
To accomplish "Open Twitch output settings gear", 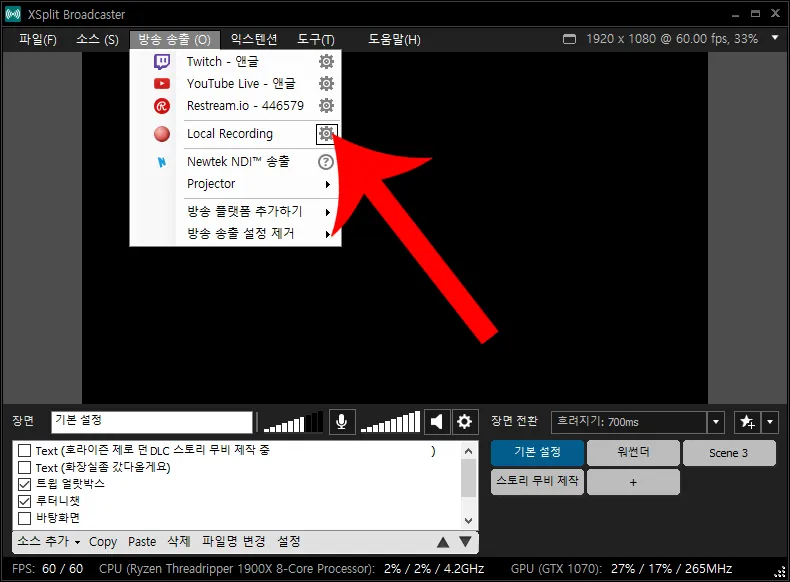I will pos(326,61).
